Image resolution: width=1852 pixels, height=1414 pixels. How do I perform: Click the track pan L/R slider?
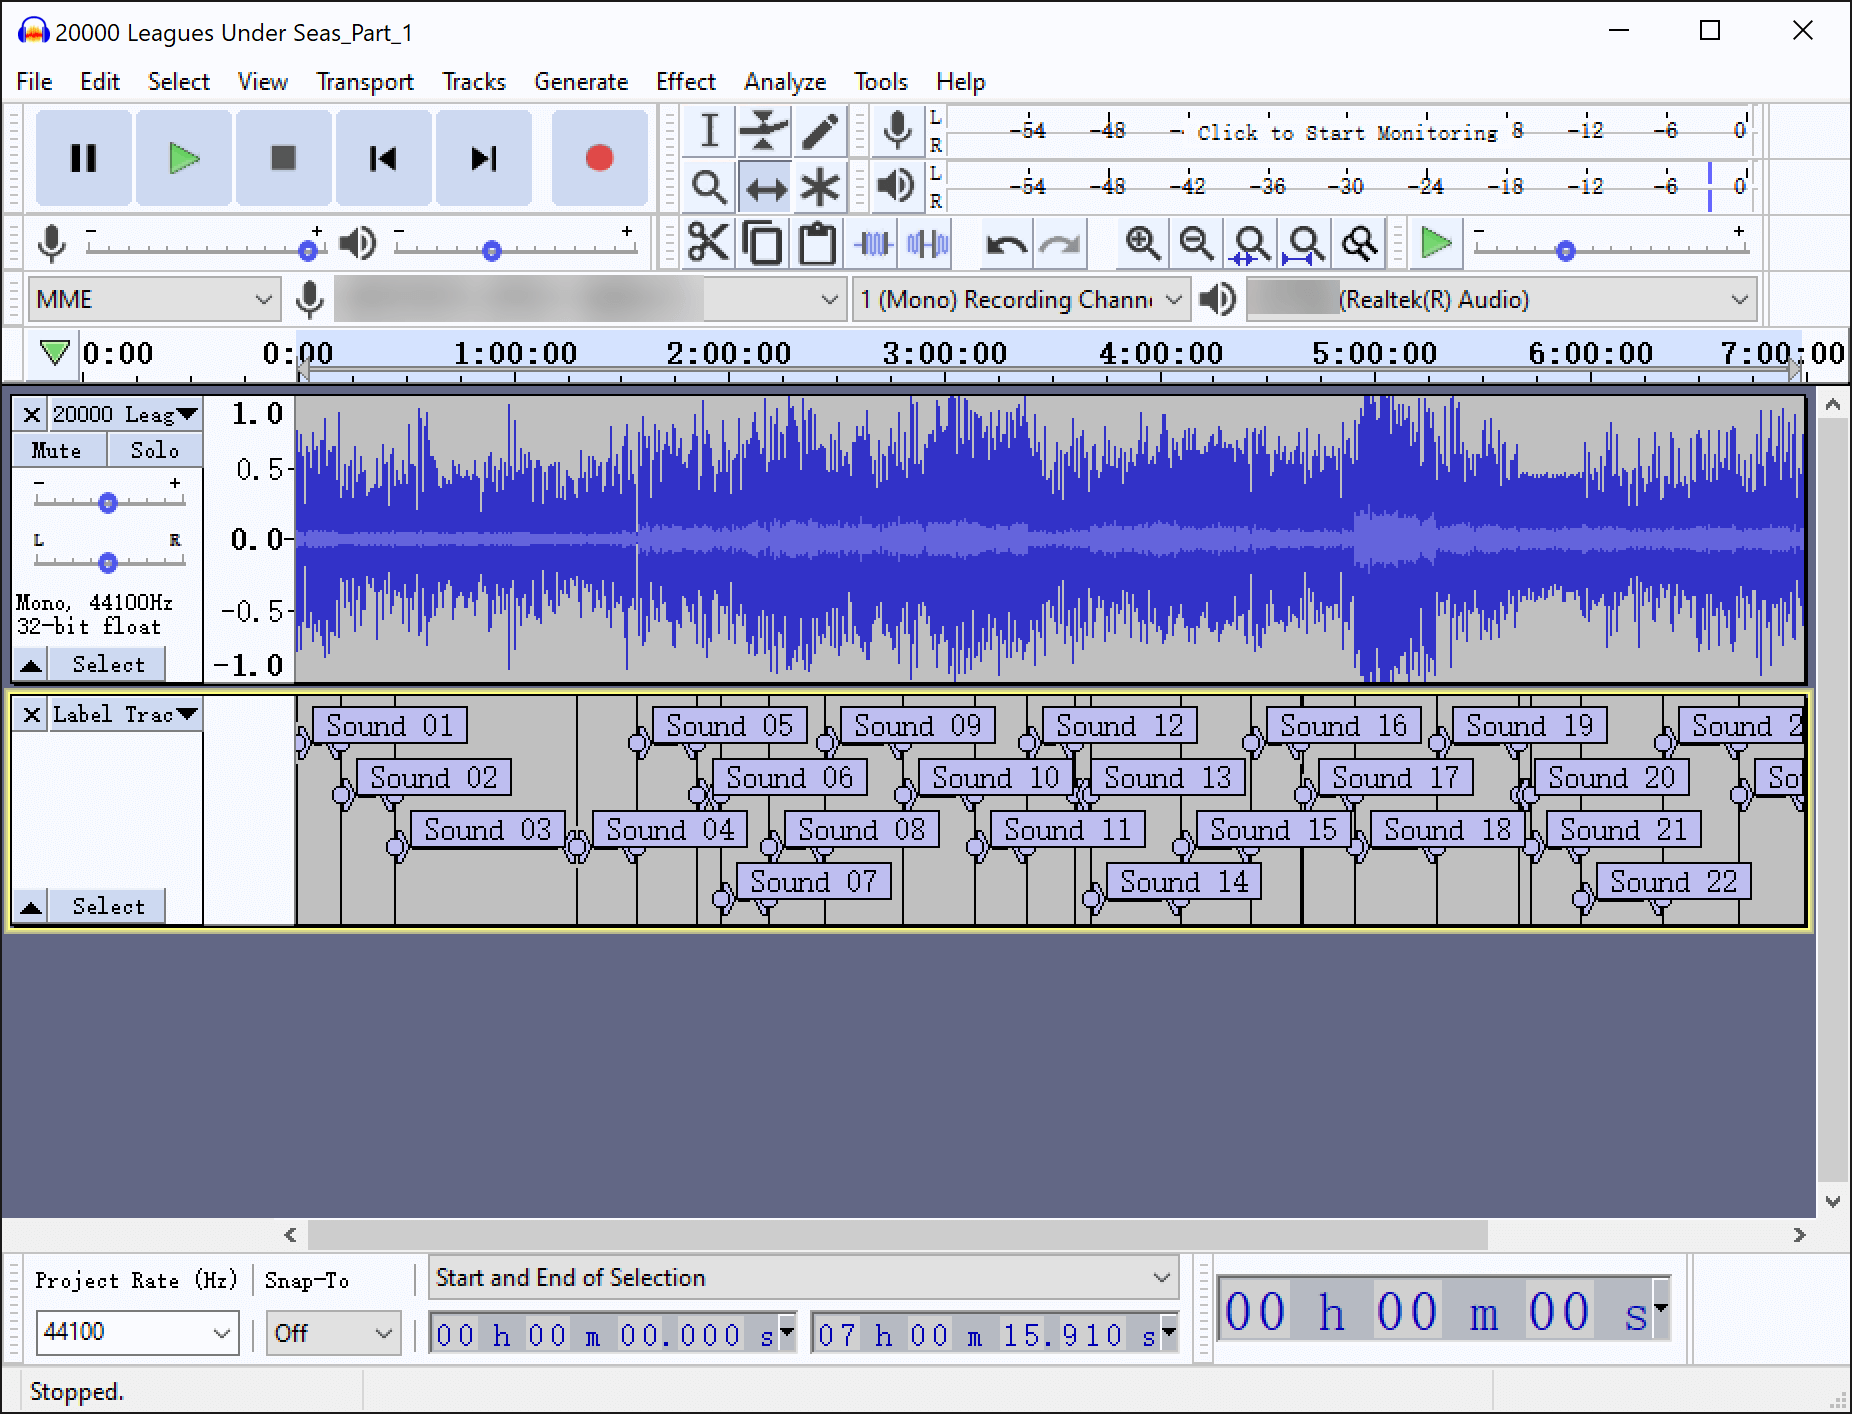coord(108,563)
